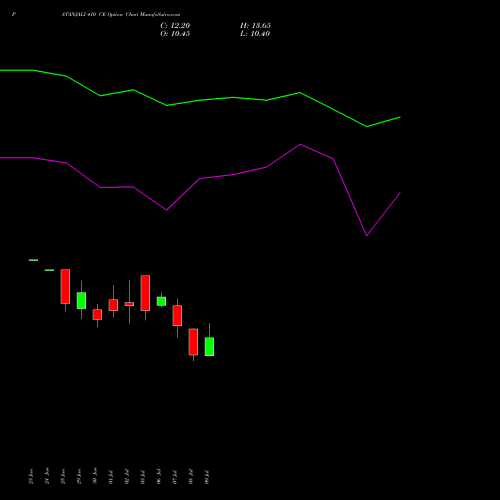Select the 07 Jul date label
The width and height of the screenshot is (500, 500).
point(175,477)
